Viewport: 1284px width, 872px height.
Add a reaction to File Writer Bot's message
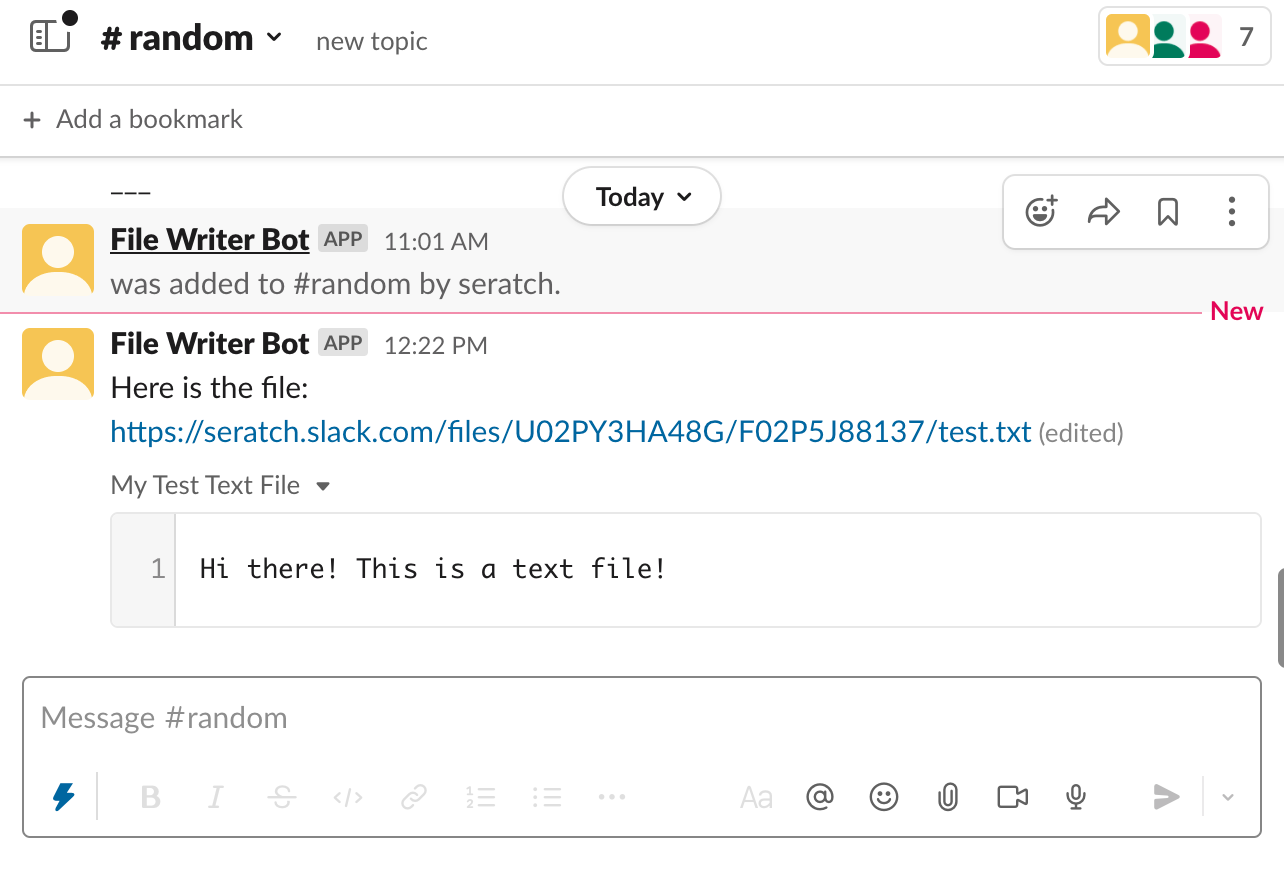[x=1040, y=212]
